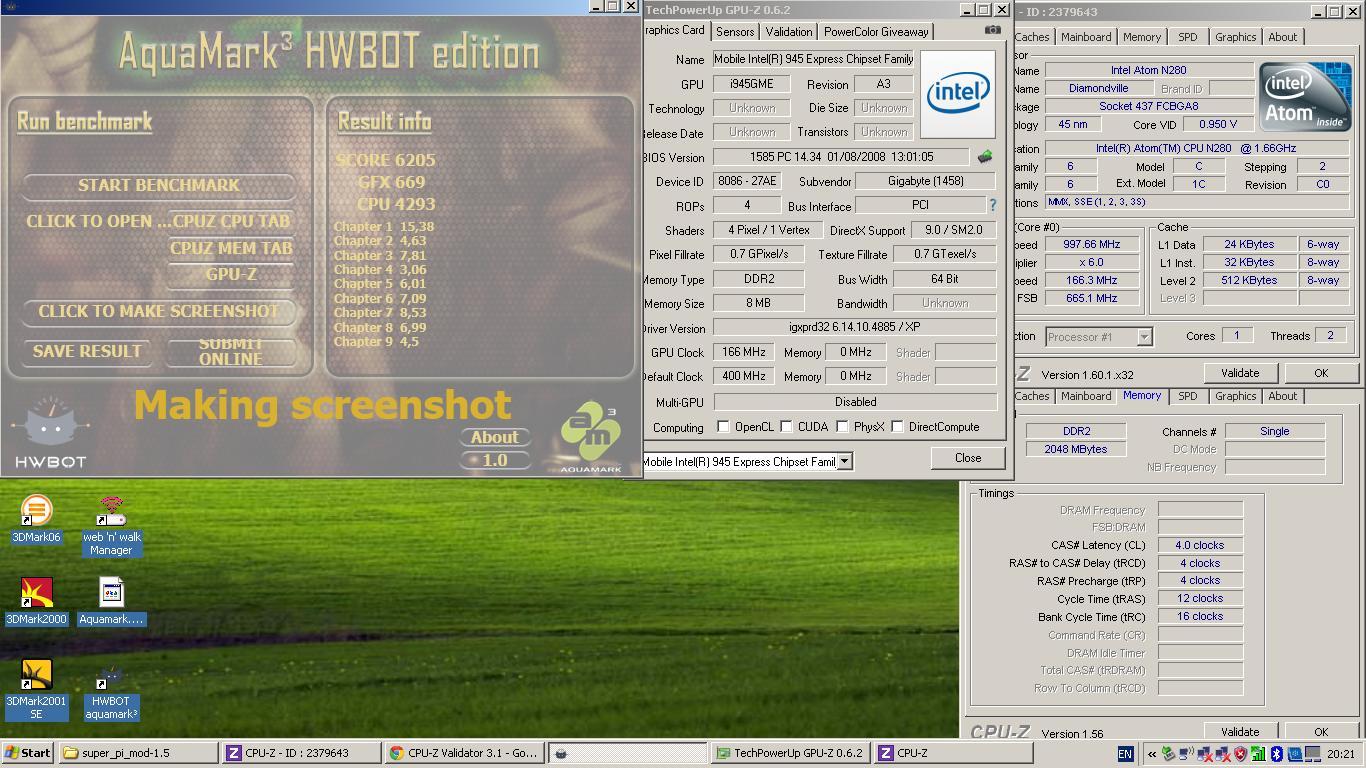1366x768 pixels.
Task: Open the GPU selection dropdown in GPU-Z
Action: click(844, 461)
